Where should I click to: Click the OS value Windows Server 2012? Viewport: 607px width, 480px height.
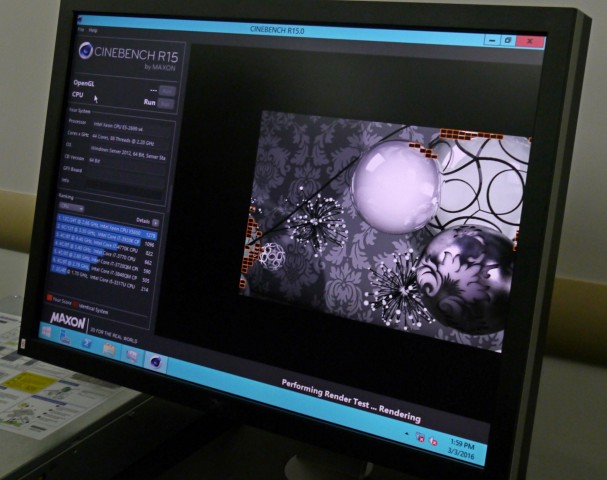(128, 153)
